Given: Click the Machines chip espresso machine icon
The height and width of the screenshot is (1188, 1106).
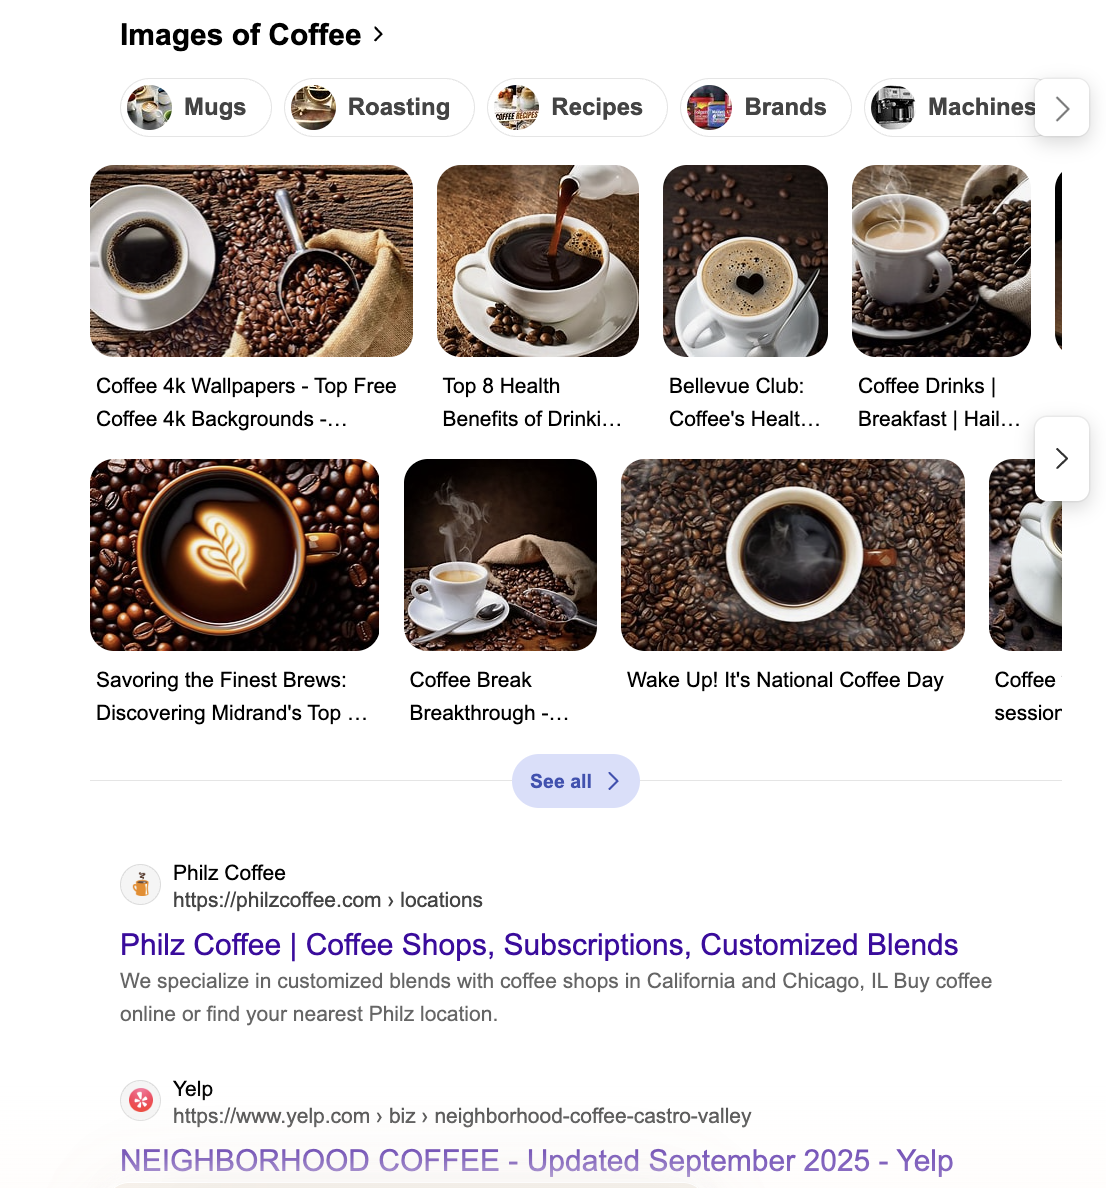Looking at the screenshot, I should coord(893,108).
